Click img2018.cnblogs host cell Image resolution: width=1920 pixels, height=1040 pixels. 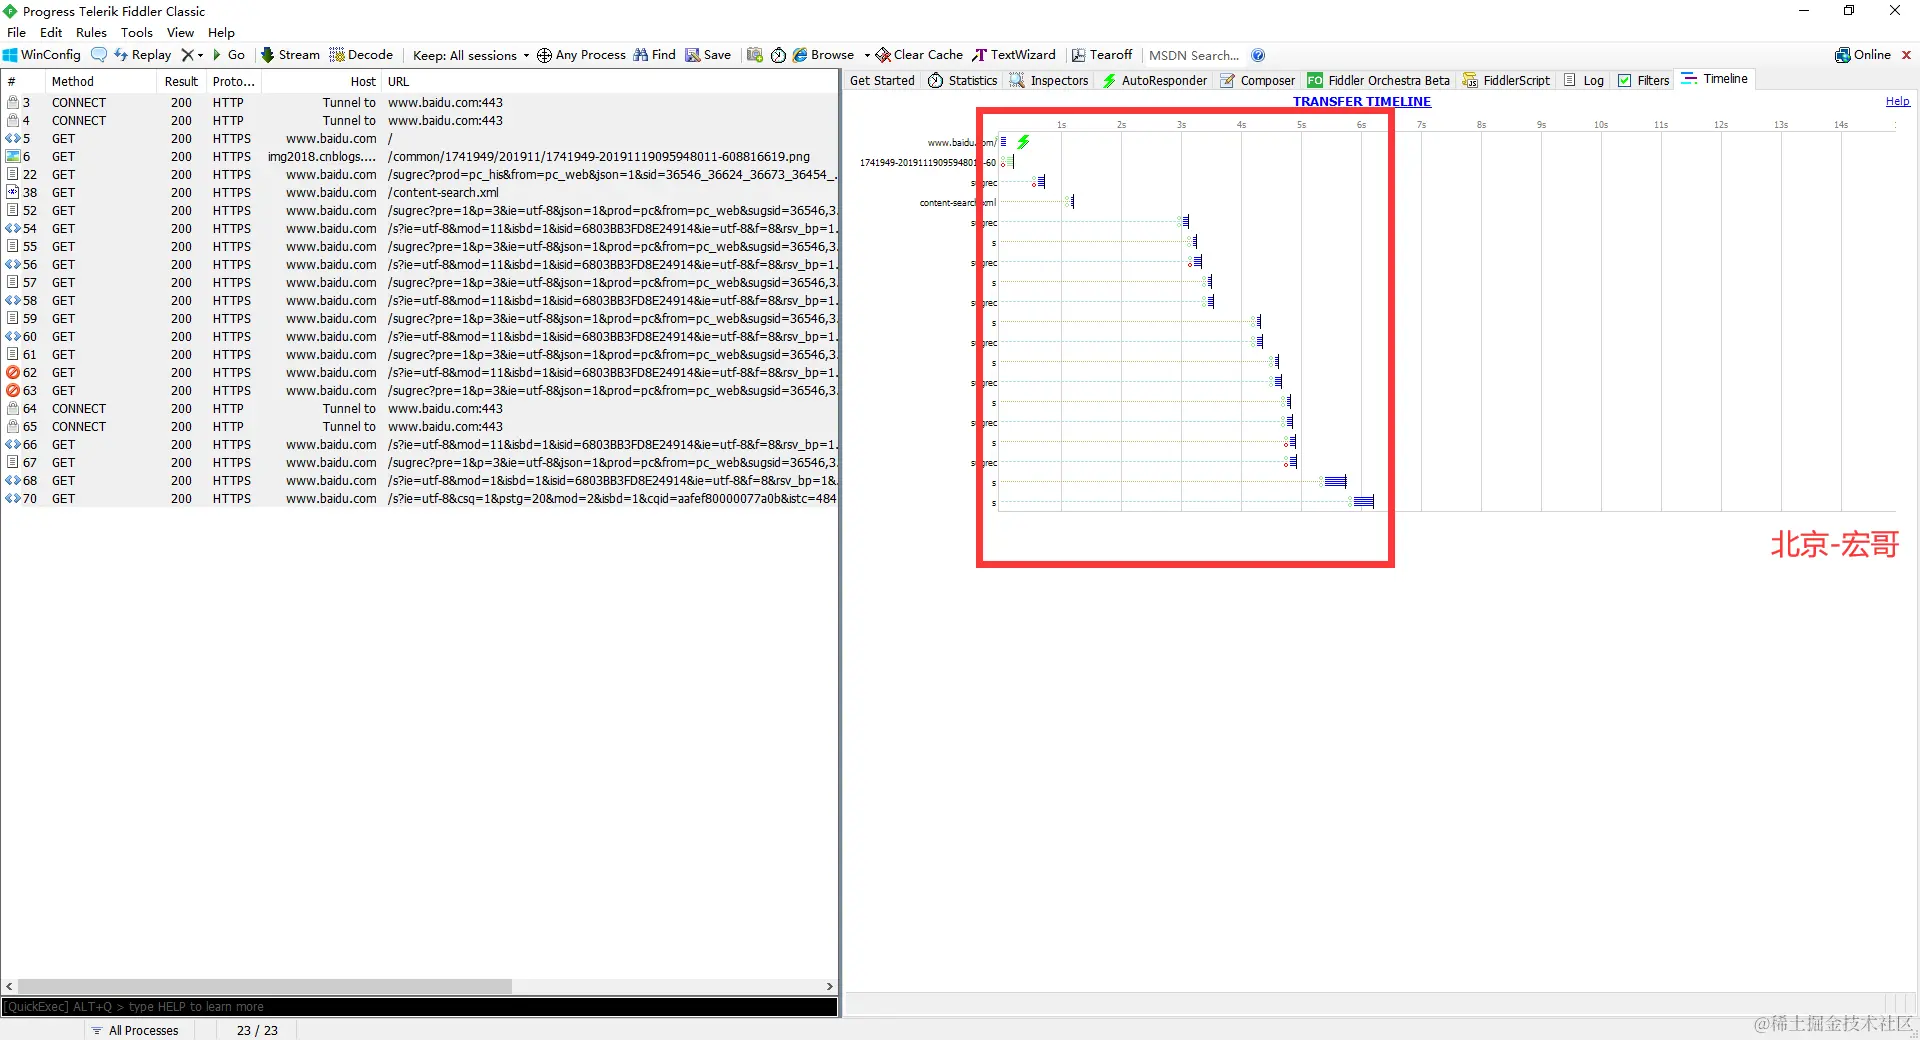pos(322,157)
